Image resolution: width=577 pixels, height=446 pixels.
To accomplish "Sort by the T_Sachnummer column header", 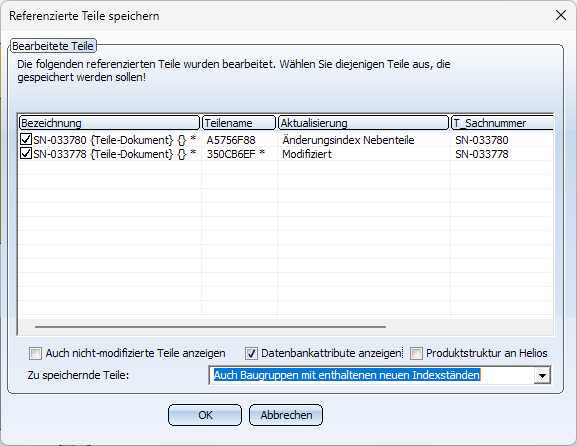I will click(502, 123).
